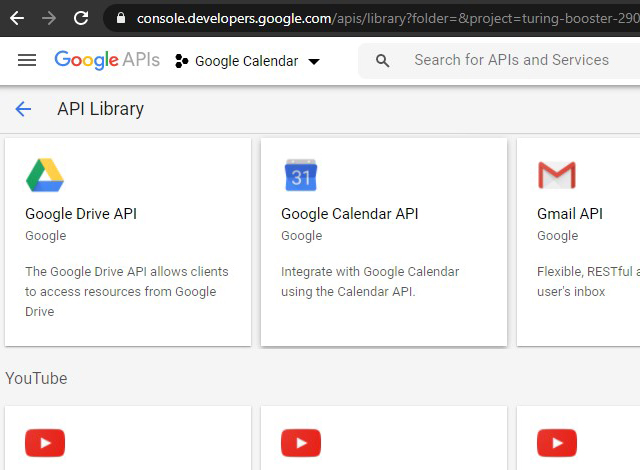Expand the Google Calendar project dropdown
Image resolution: width=640 pixels, height=470 pixels.
coord(314,61)
